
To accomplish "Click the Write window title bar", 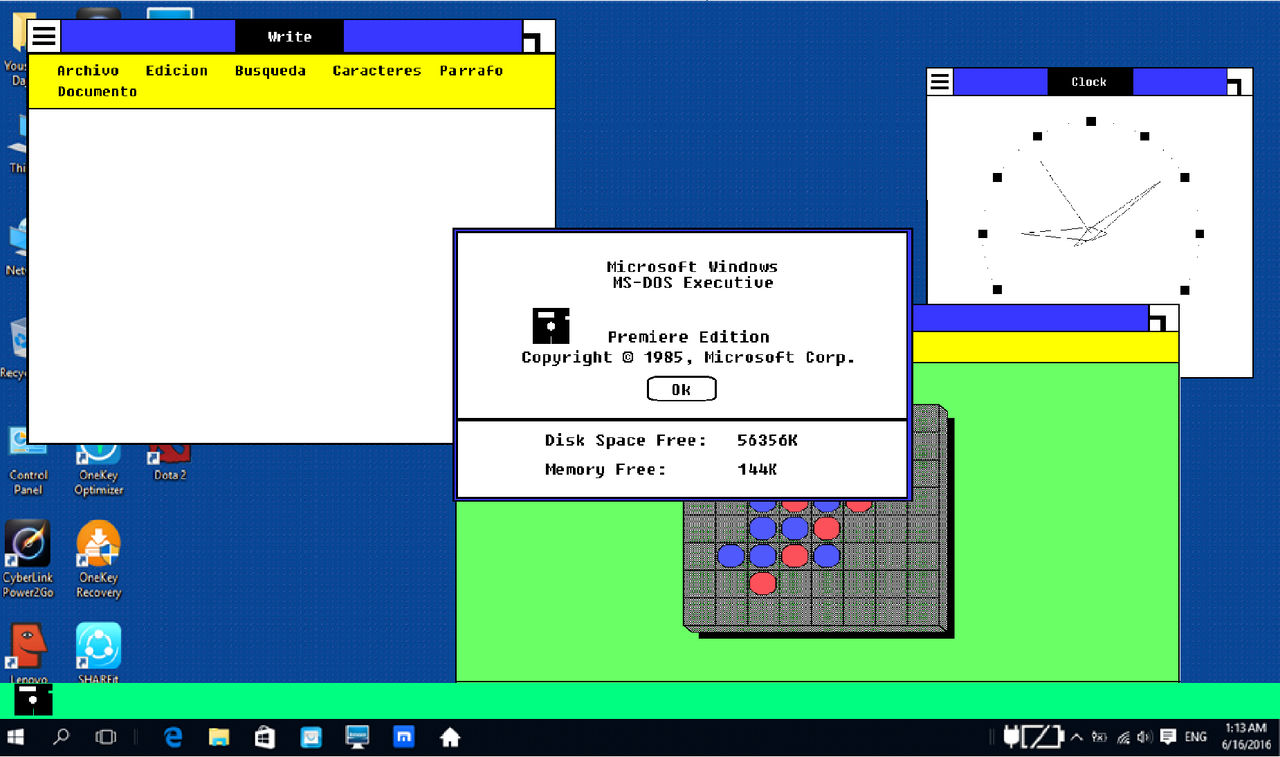I will [290, 36].
